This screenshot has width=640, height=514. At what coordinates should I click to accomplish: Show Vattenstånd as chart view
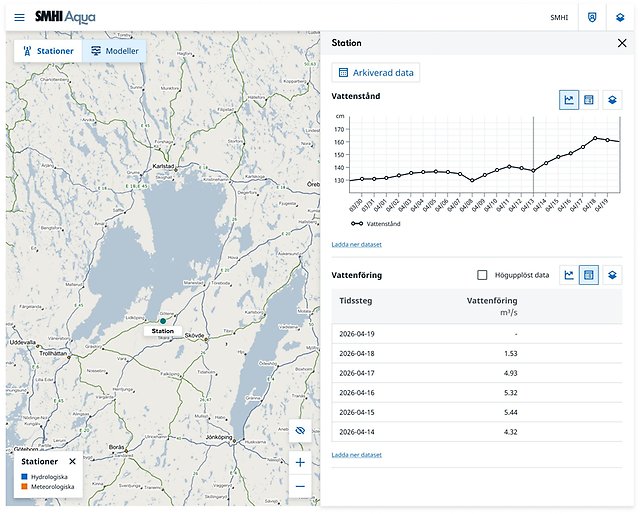[569, 100]
